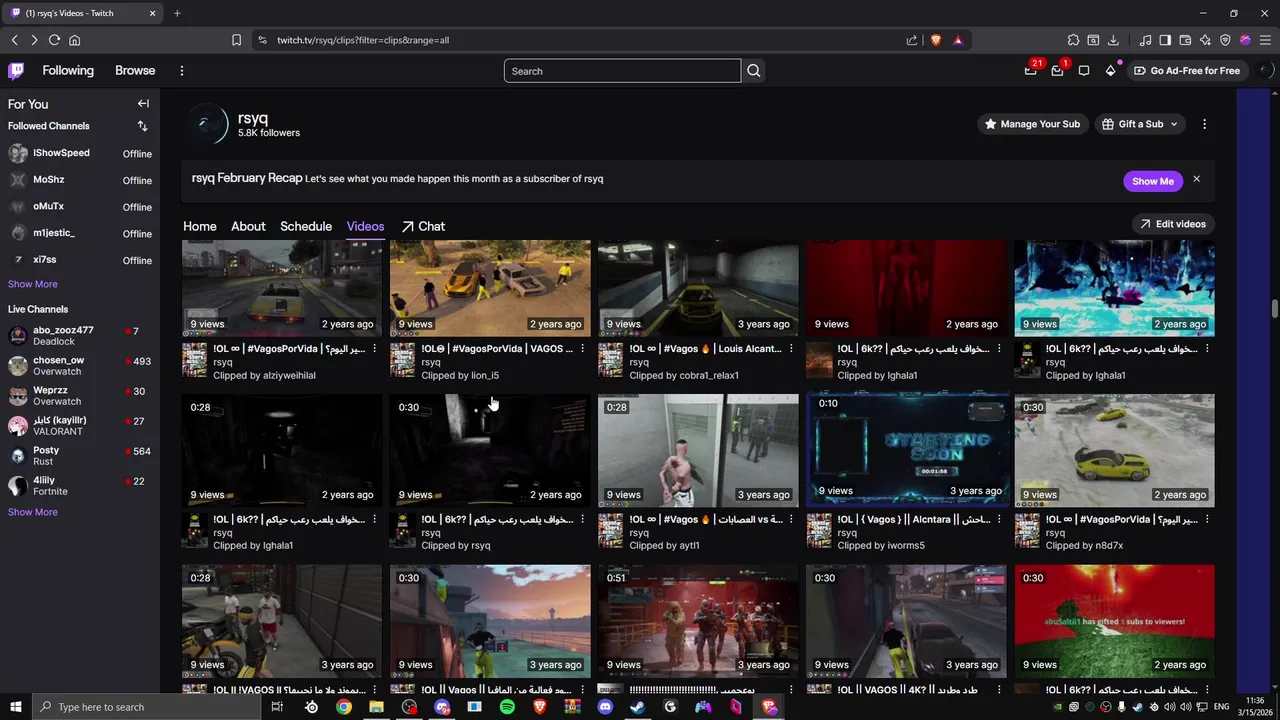Viewport: 1280px width, 720px height.
Task: Open options for clip by n8d7x
Action: (1207, 519)
